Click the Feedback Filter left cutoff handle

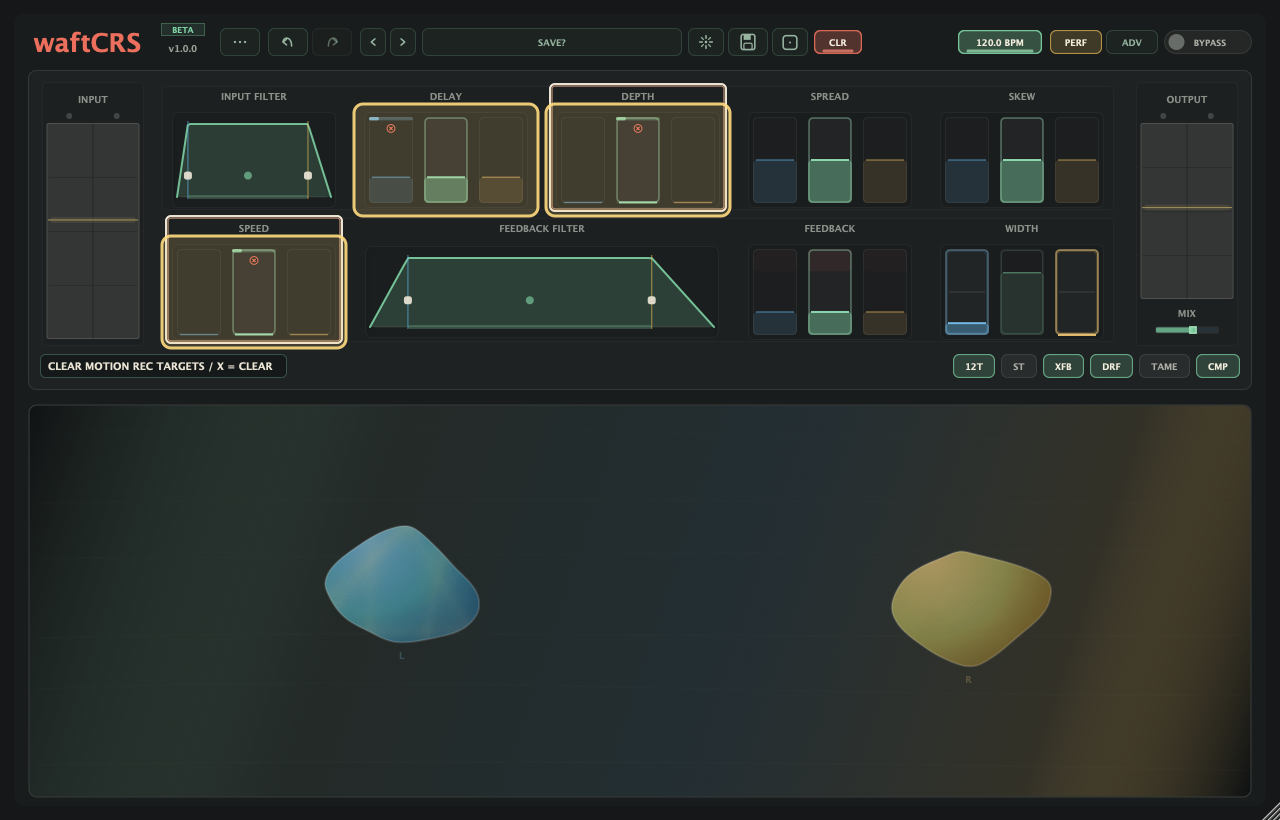(408, 300)
